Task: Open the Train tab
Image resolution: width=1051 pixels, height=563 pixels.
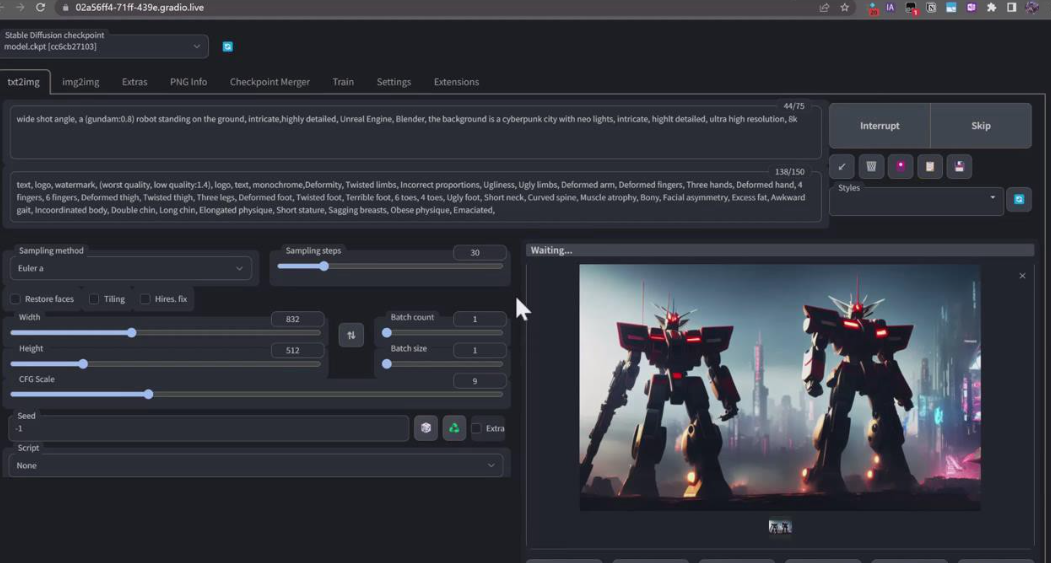Action: click(x=343, y=82)
